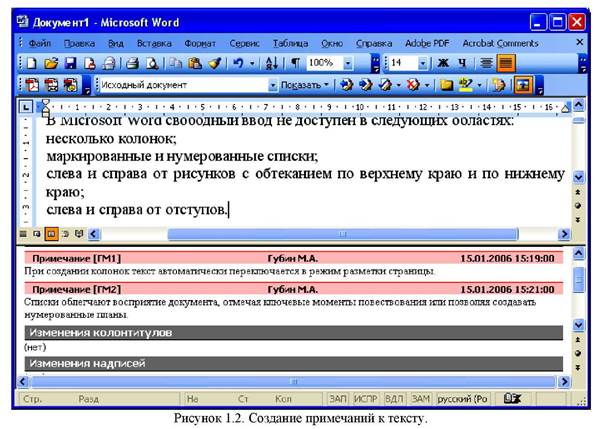Screen dimensions: 601x429
Task: Click the Print icon in the toolbar
Action: (119, 63)
